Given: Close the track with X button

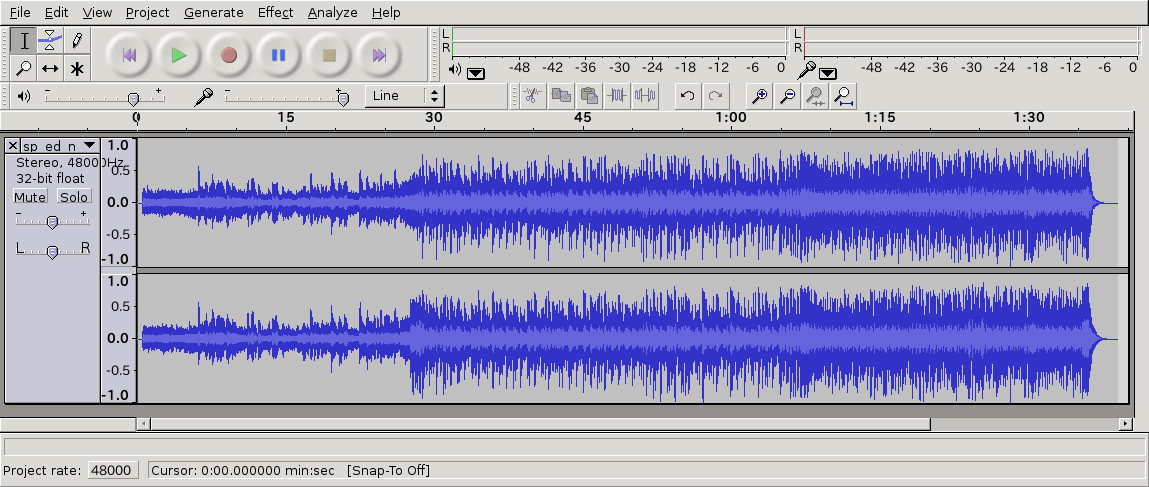Looking at the screenshot, I should (12, 146).
